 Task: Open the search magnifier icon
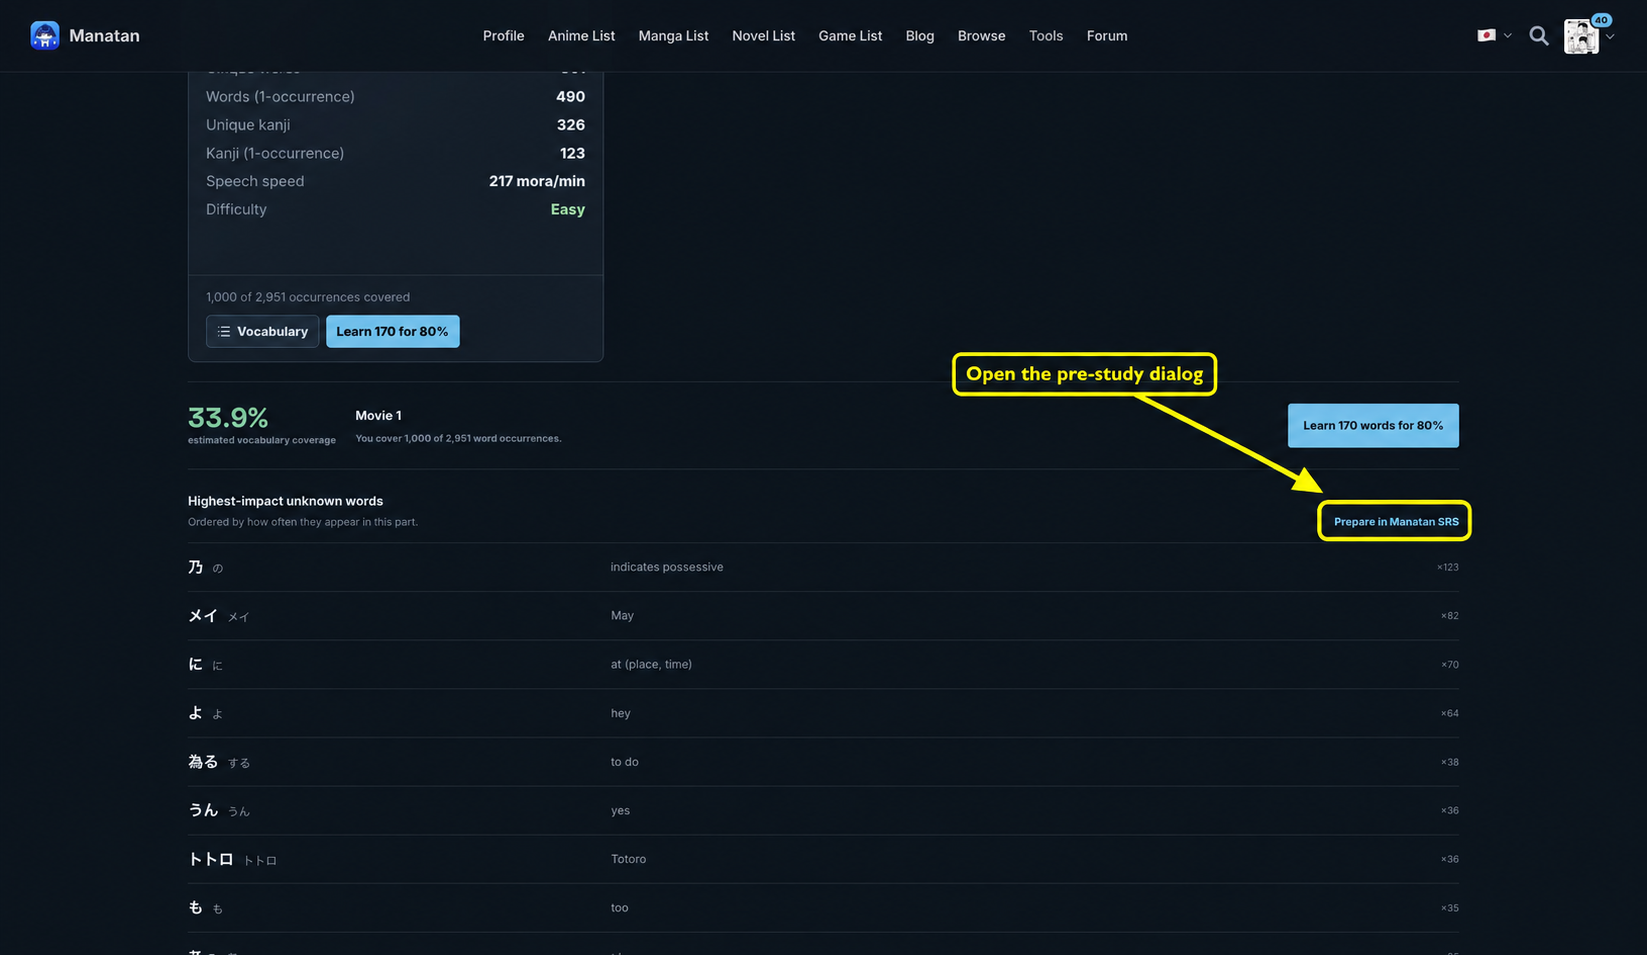coord(1539,36)
